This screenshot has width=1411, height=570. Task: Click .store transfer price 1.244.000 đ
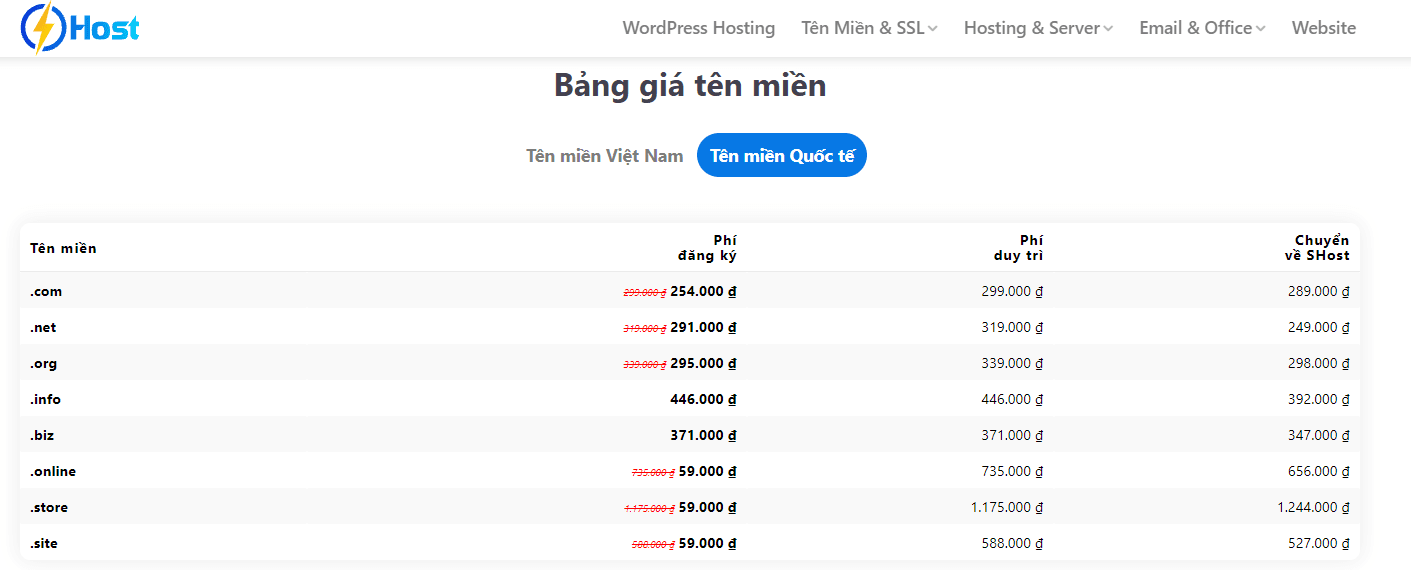pos(1314,508)
